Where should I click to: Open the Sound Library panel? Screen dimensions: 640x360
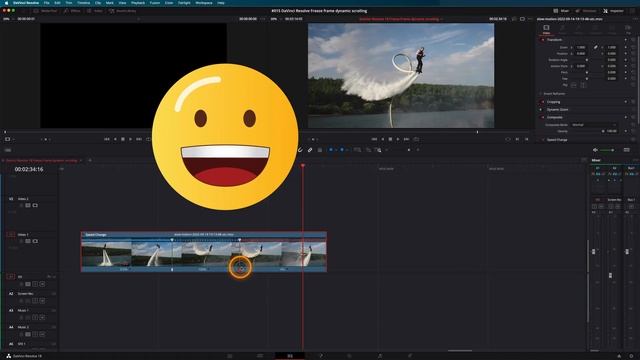pyautogui.click(x=122, y=11)
